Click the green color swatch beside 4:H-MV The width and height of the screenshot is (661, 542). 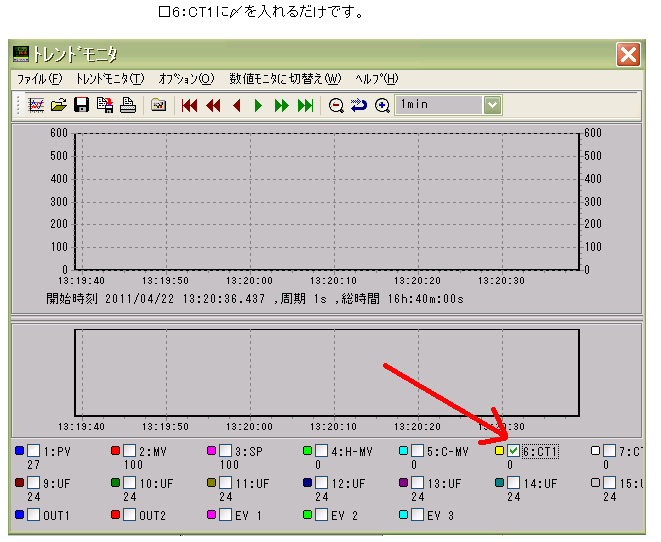[307, 451]
